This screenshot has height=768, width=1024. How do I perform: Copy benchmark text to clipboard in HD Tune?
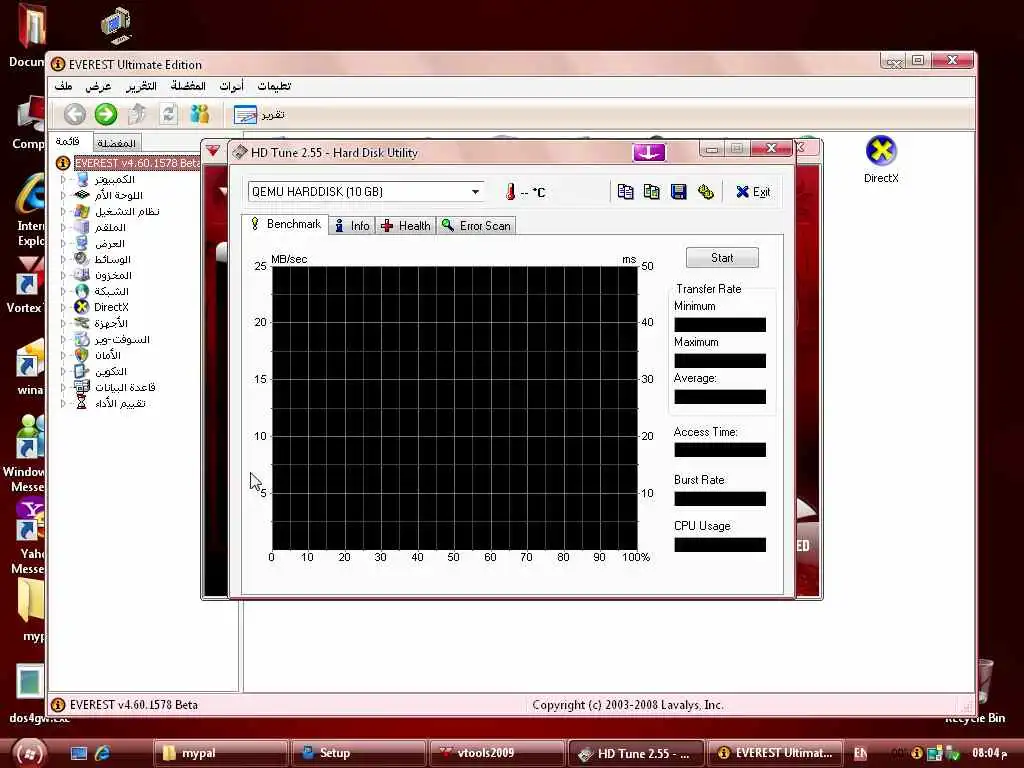coord(625,191)
